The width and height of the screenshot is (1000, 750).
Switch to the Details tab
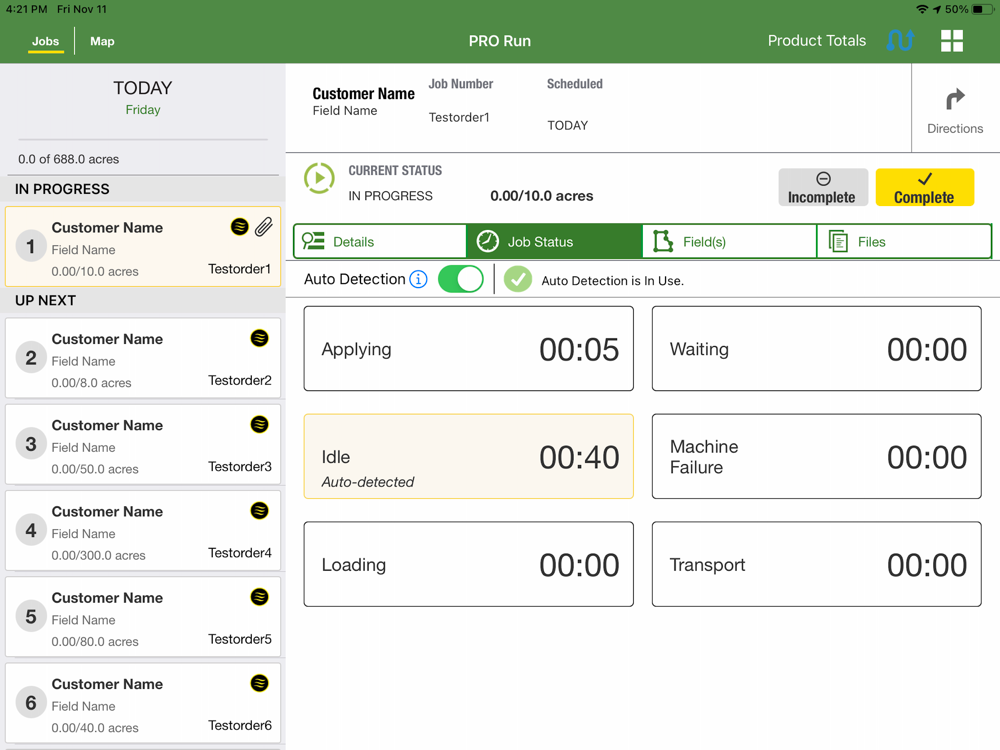point(380,242)
